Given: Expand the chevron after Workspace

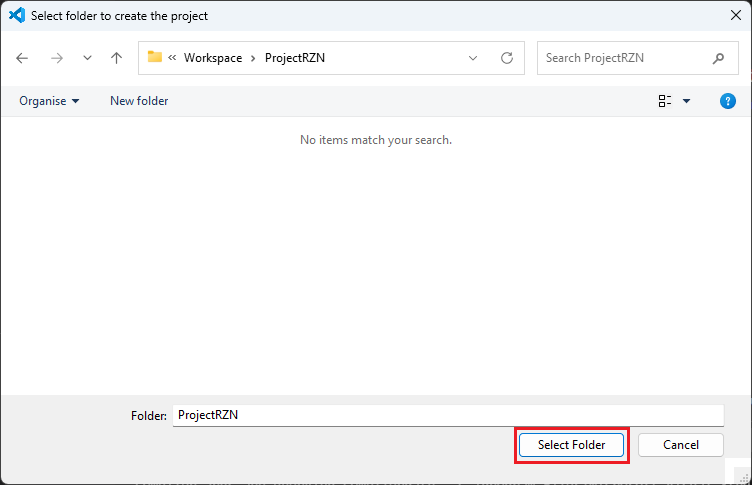Looking at the screenshot, I should 253,59.
